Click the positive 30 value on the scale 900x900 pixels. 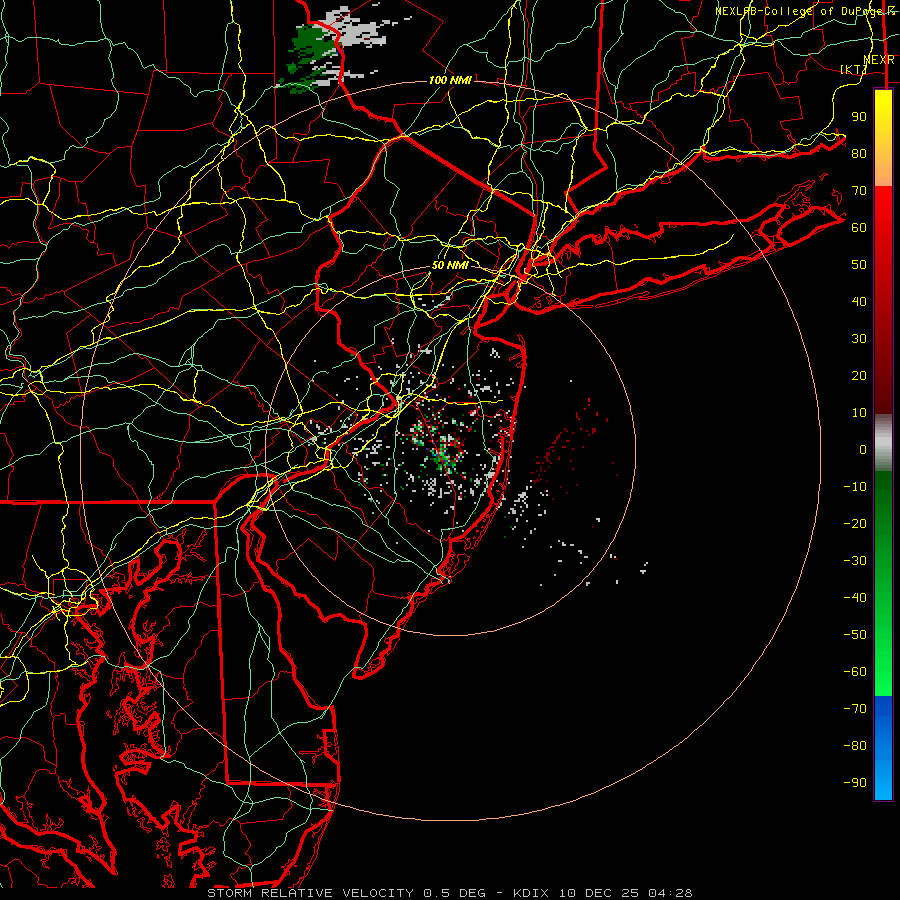pos(859,339)
